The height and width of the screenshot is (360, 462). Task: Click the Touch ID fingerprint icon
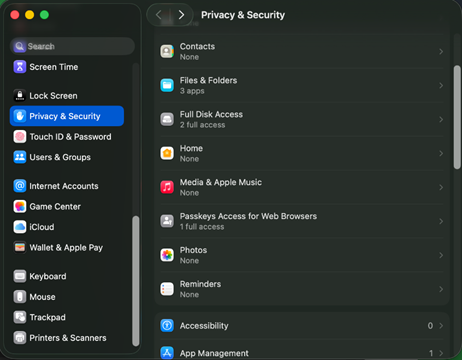20,137
